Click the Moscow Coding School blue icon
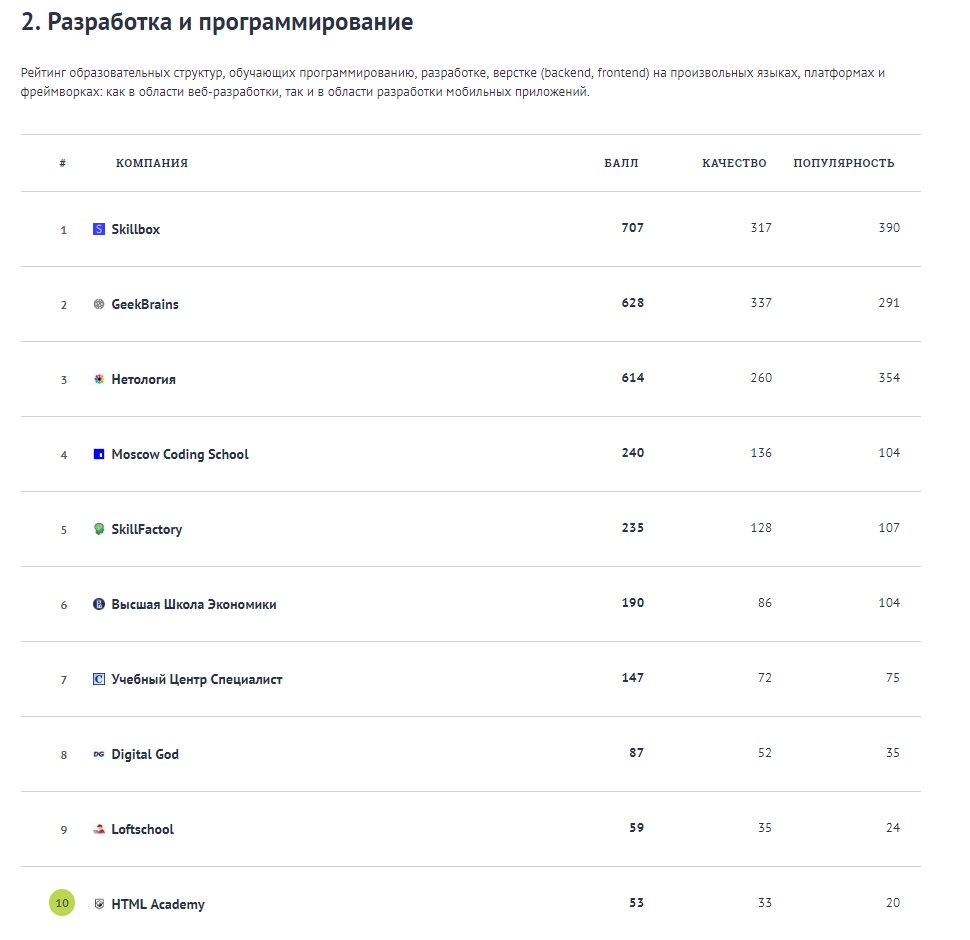 (x=99, y=455)
